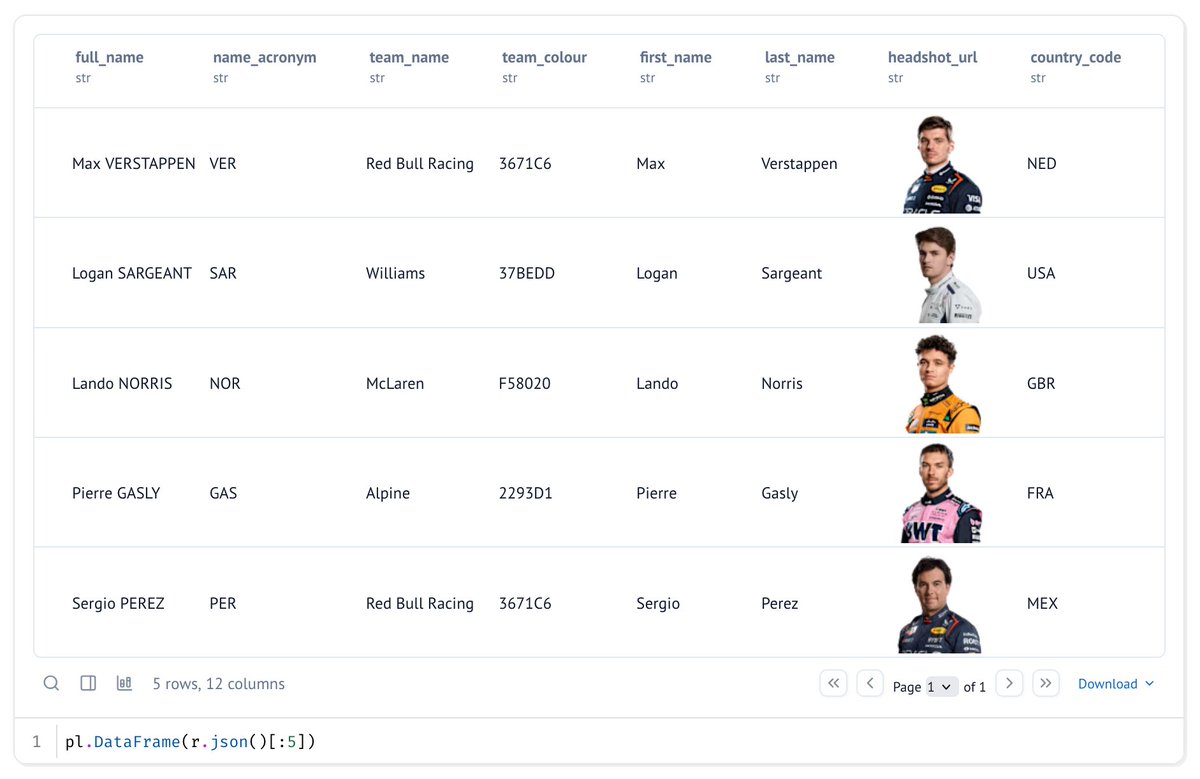This screenshot has height=779, width=1200.
Task: Click the first_name column header
Action: click(675, 57)
